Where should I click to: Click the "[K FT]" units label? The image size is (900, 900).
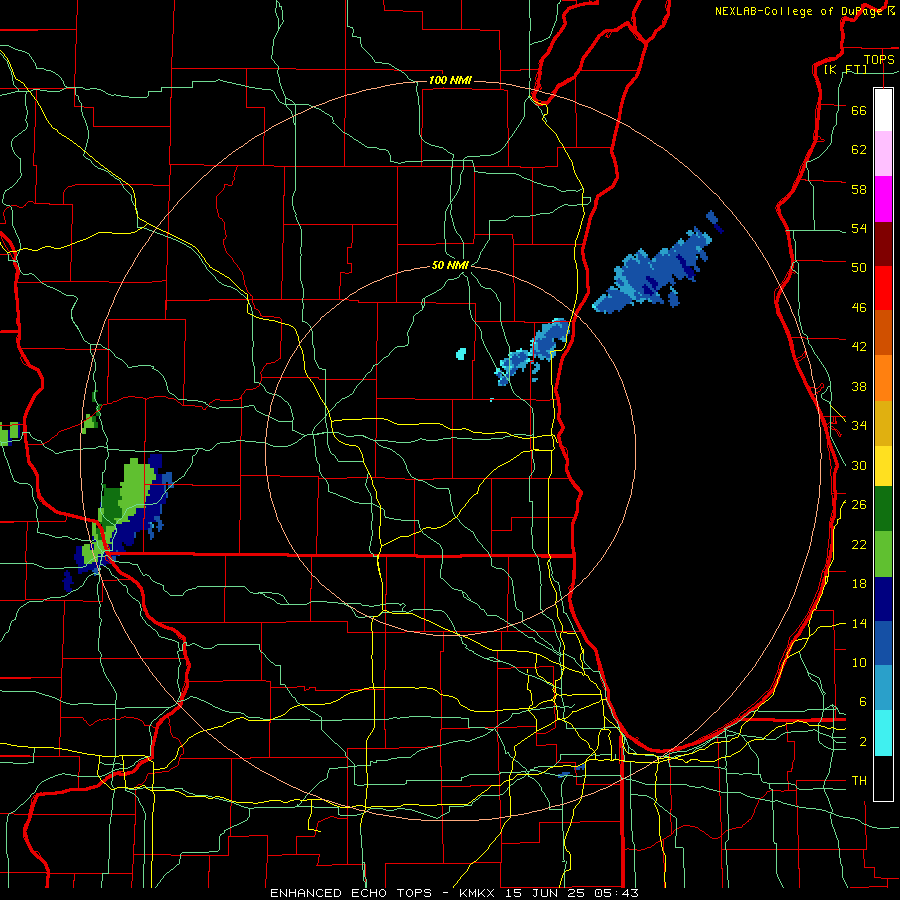845,69
